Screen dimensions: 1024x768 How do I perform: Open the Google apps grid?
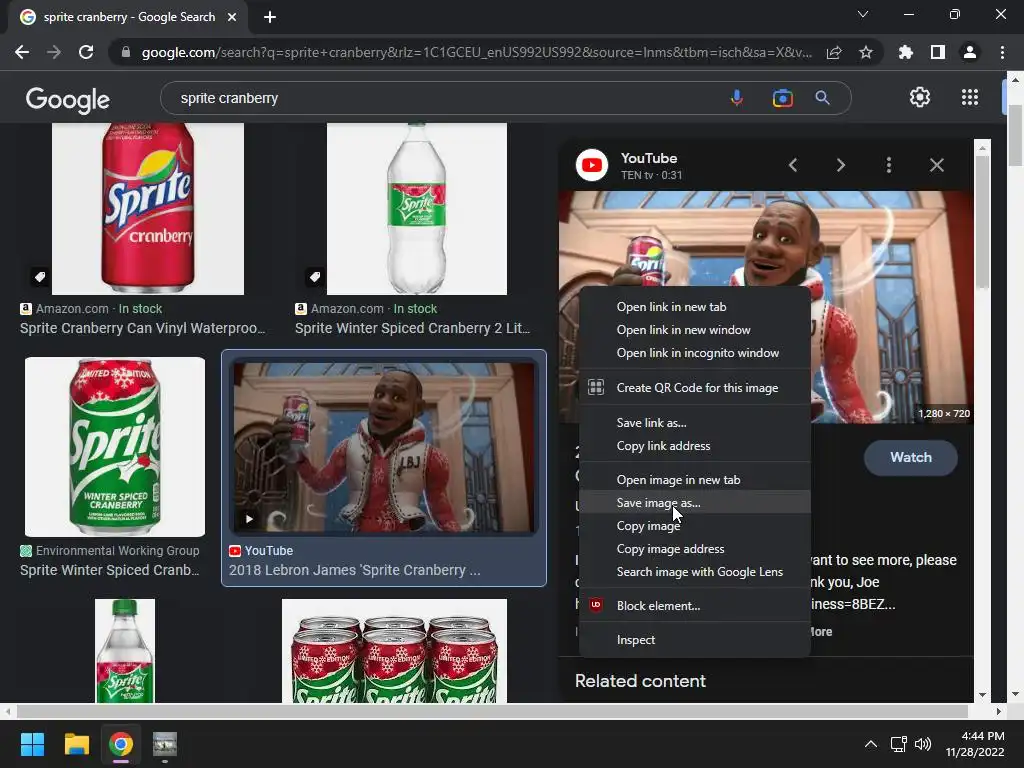(970, 97)
